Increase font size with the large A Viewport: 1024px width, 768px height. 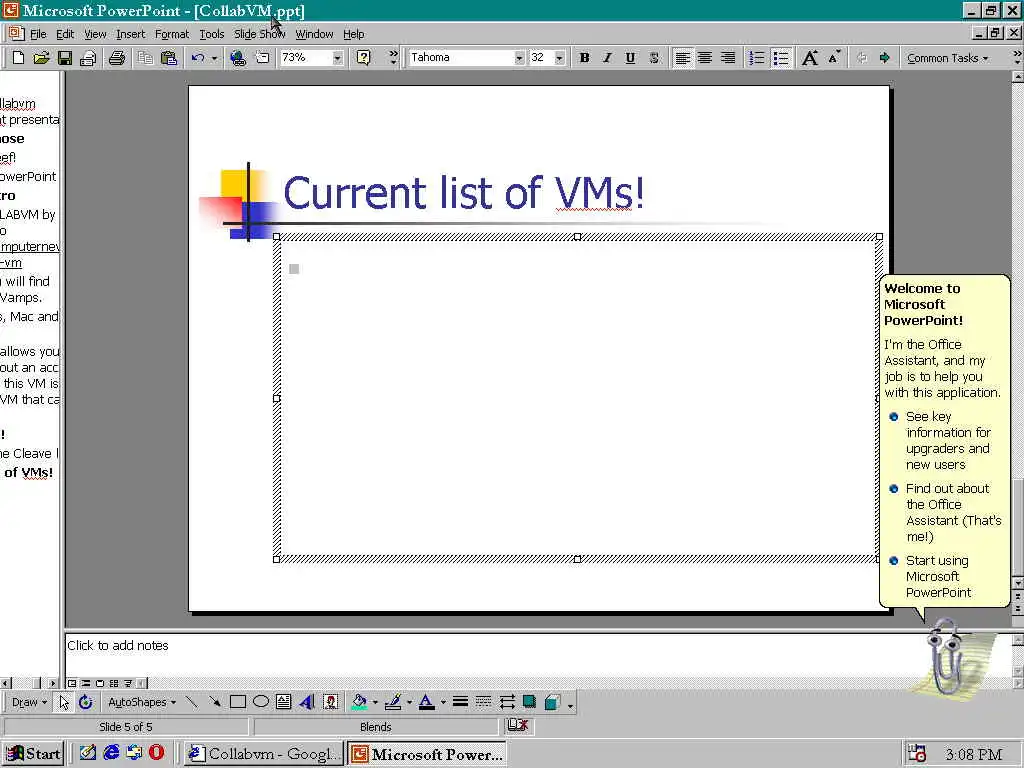pos(810,58)
